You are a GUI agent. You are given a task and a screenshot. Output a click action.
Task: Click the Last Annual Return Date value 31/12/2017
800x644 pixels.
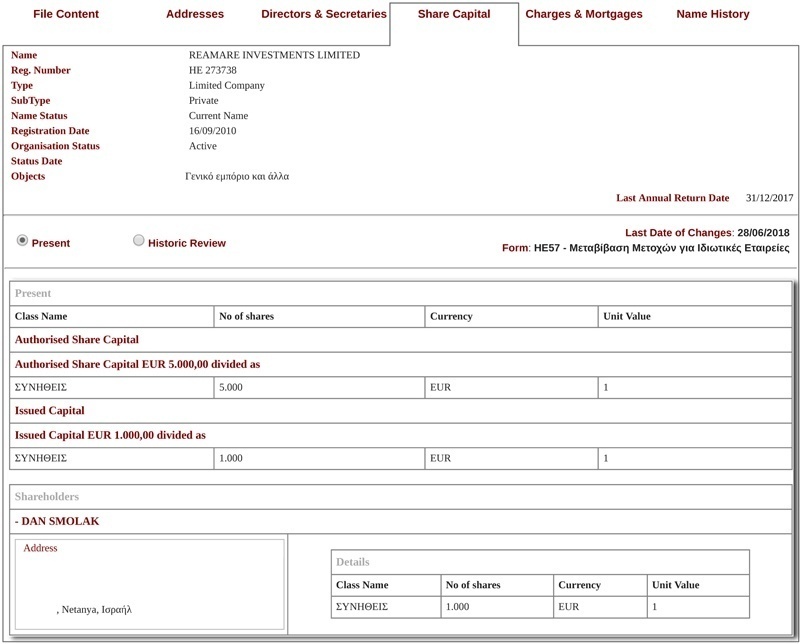pyautogui.click(x=769, y=198)
